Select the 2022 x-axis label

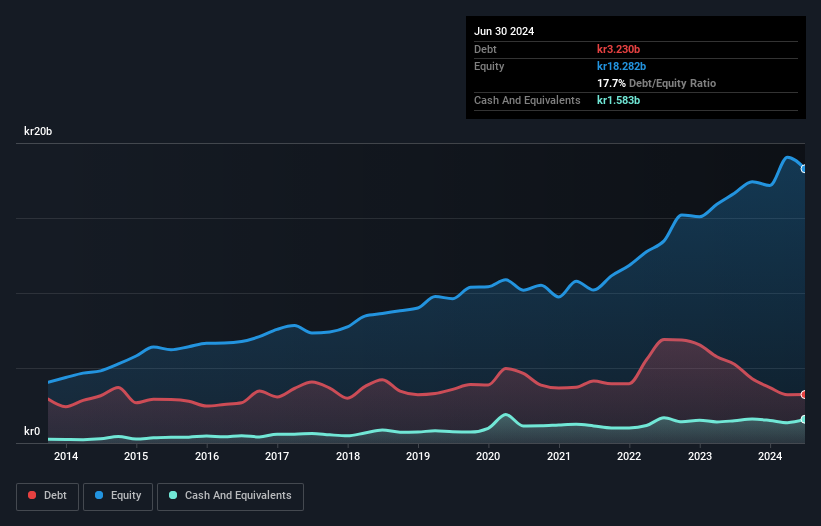tap(629, 456)
